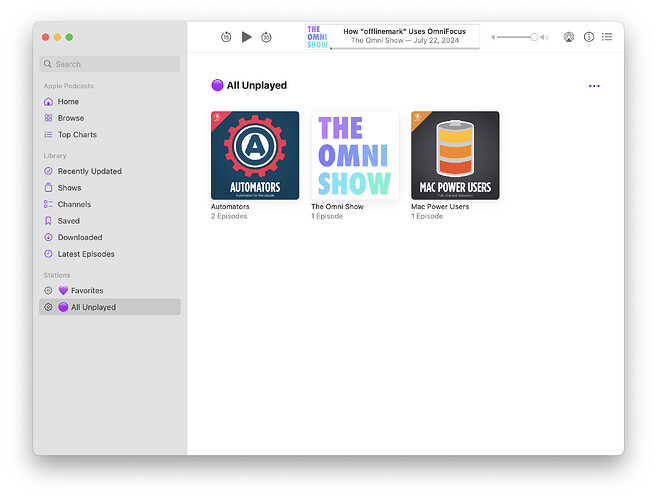View Saved episodes
Screen dimensions: 657x499
pyautogui.click(x=68, y=221)
